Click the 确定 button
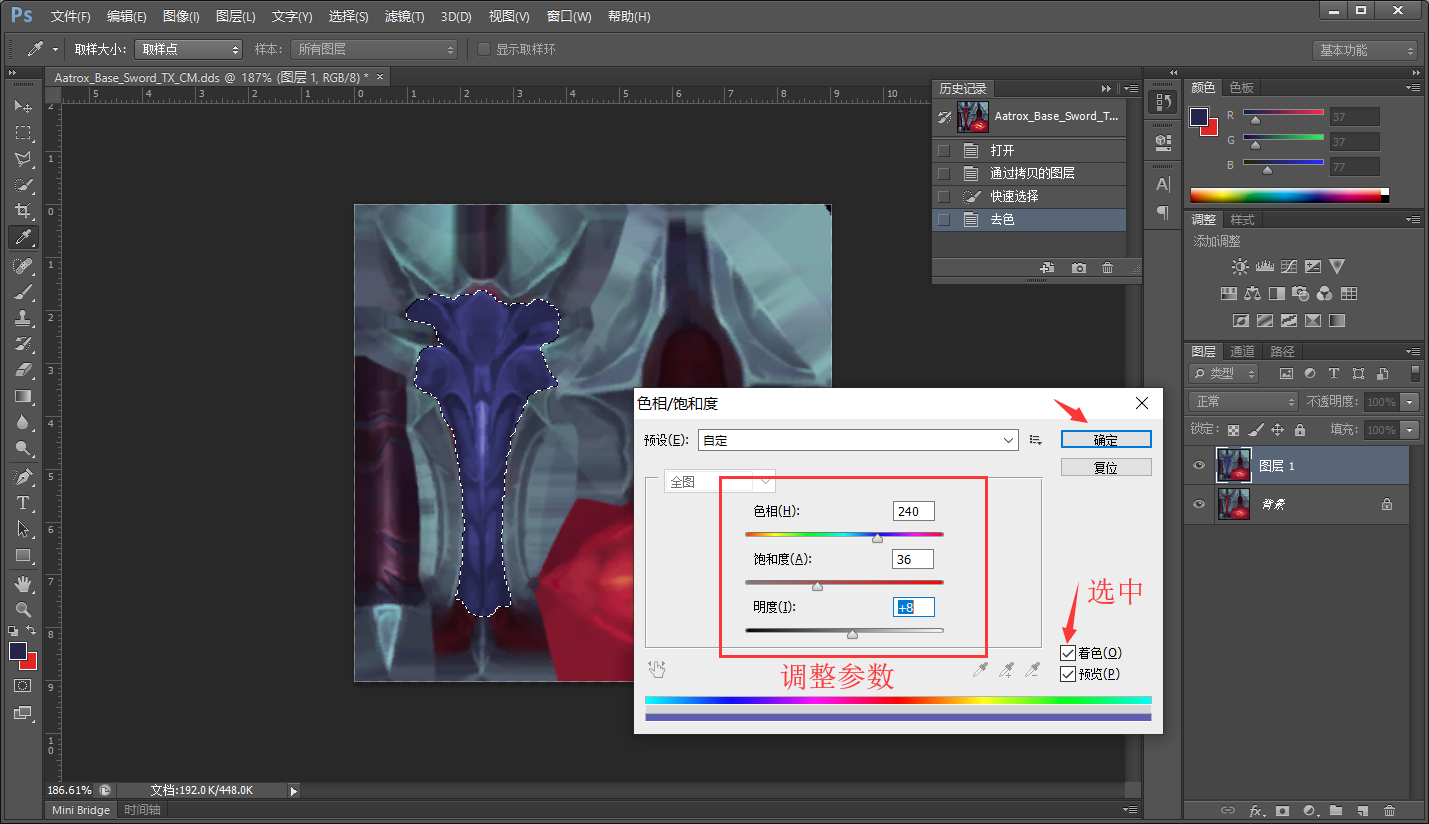 tap(1106, 440)
